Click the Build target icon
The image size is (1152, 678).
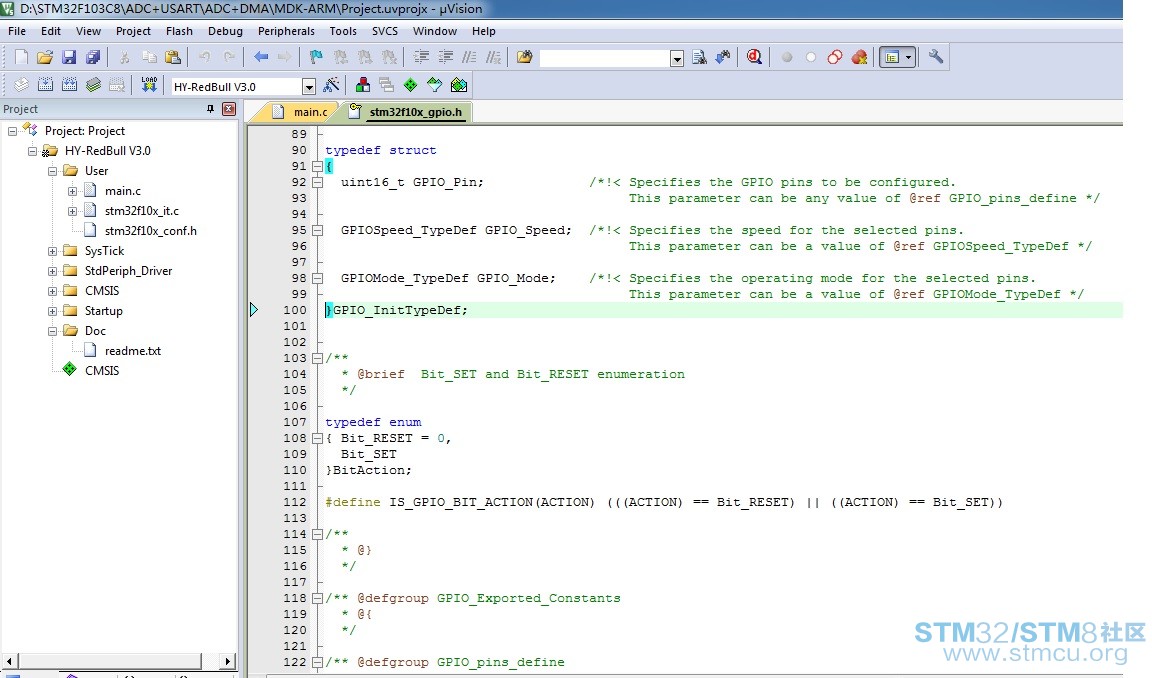46,85
